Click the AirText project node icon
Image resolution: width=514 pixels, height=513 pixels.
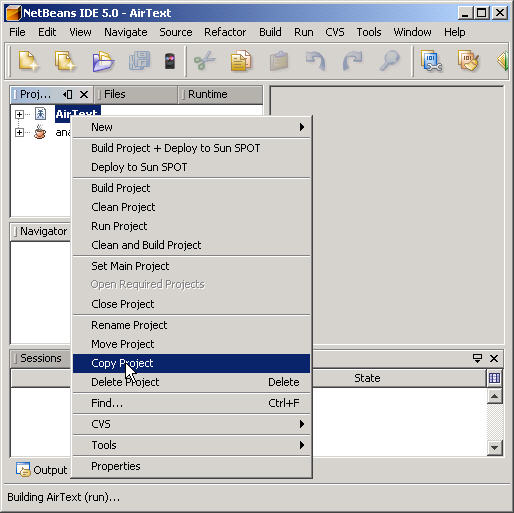click(40, 114)
